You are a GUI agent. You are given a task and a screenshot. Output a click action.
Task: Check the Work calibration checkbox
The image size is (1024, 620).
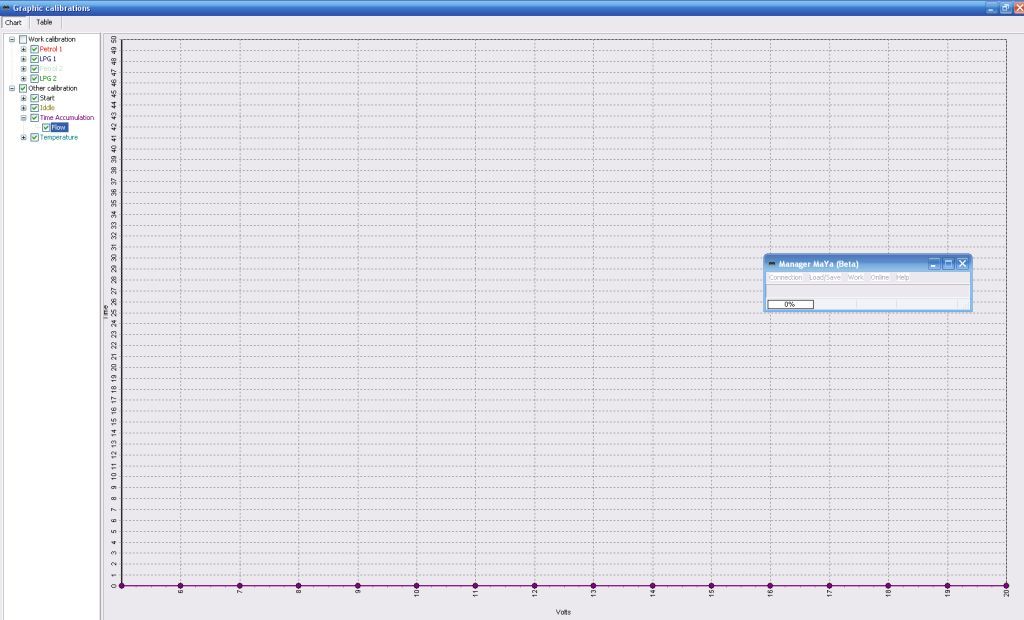click(23, 39)
